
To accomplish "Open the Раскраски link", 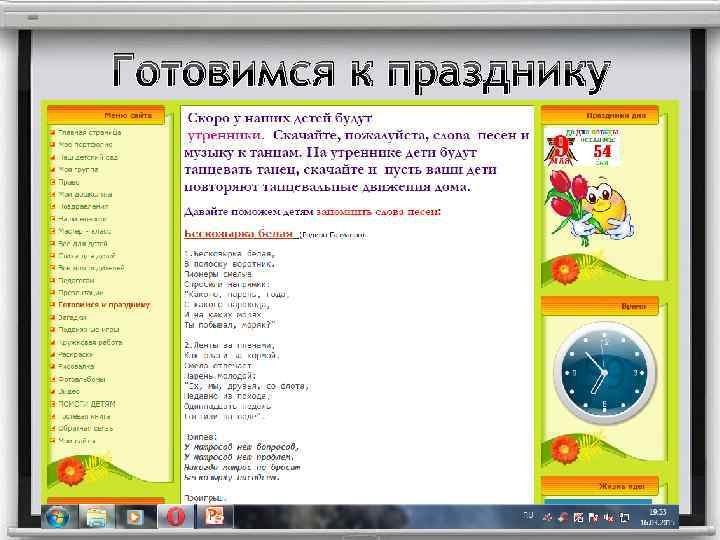I will (75, 354).
